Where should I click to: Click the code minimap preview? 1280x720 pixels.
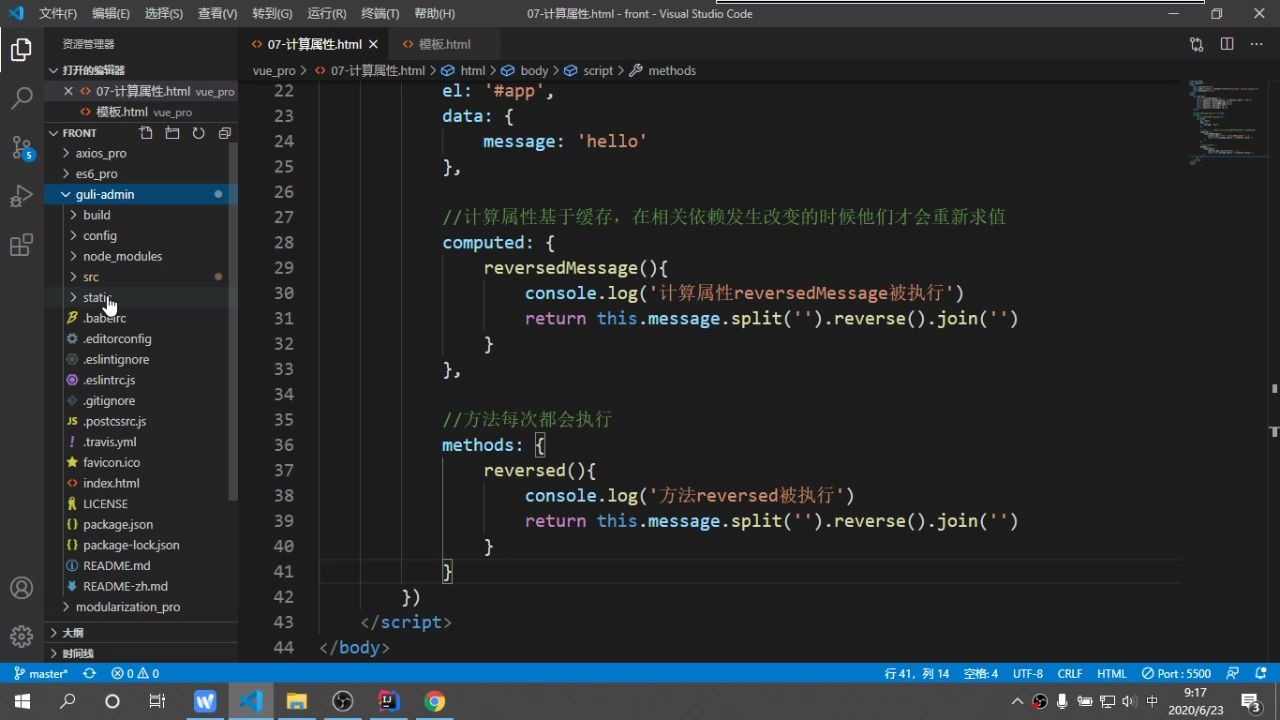(1226, 122)
